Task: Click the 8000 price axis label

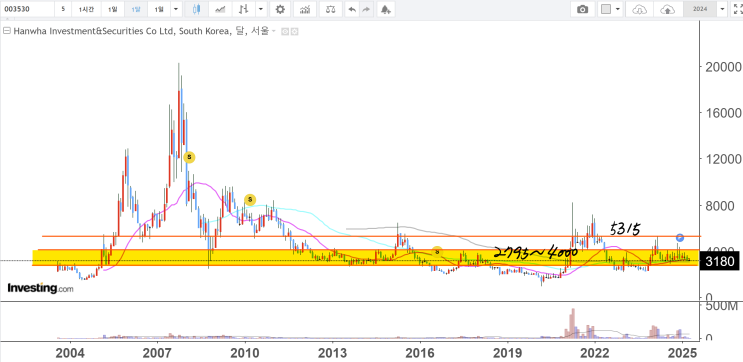Action: [719, 206]
